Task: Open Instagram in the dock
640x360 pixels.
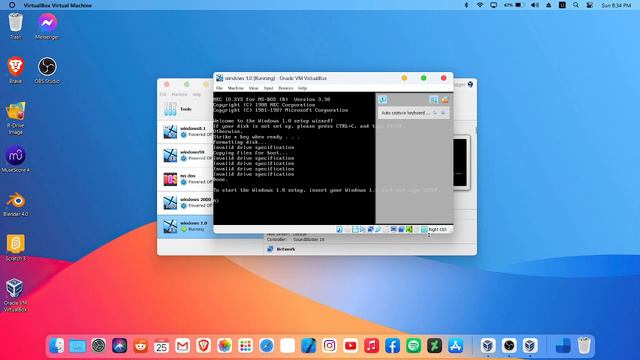Action: (329, 346)
